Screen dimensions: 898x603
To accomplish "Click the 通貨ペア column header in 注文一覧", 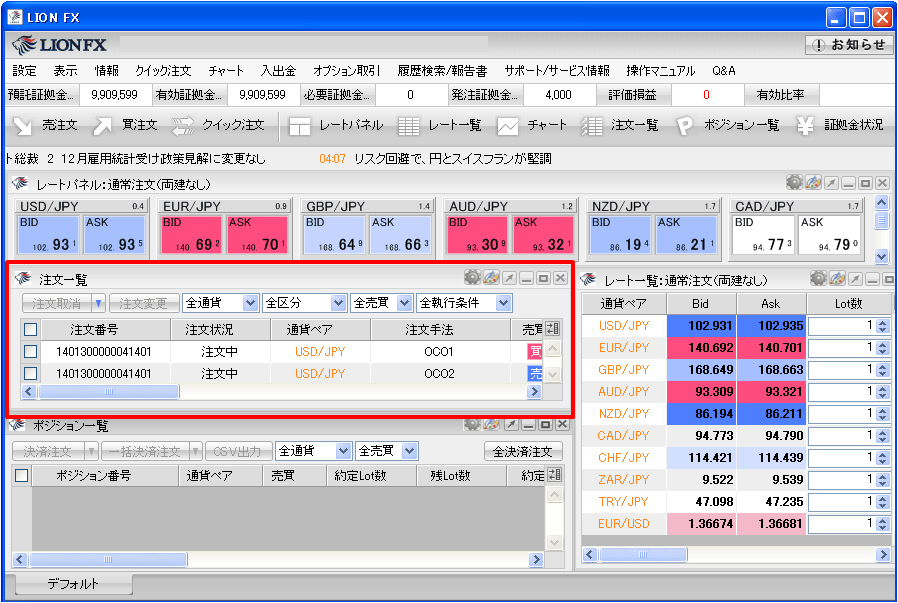I will pyautogui.click(x=321, y=330).
